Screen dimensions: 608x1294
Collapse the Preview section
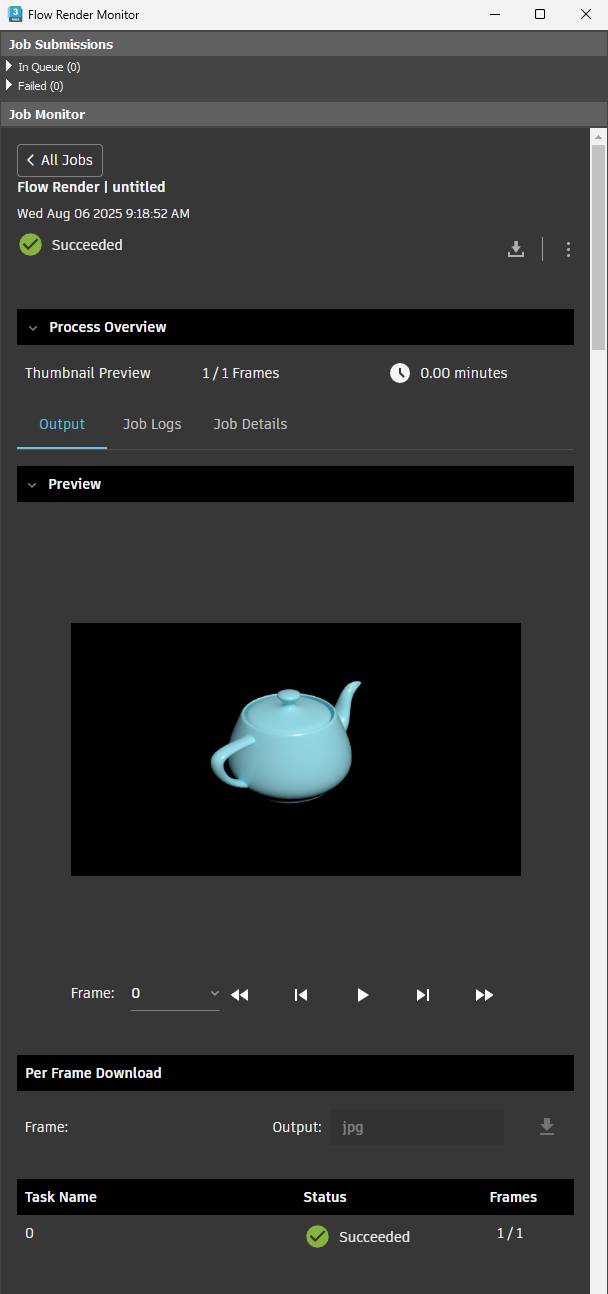tap(33, 484)
